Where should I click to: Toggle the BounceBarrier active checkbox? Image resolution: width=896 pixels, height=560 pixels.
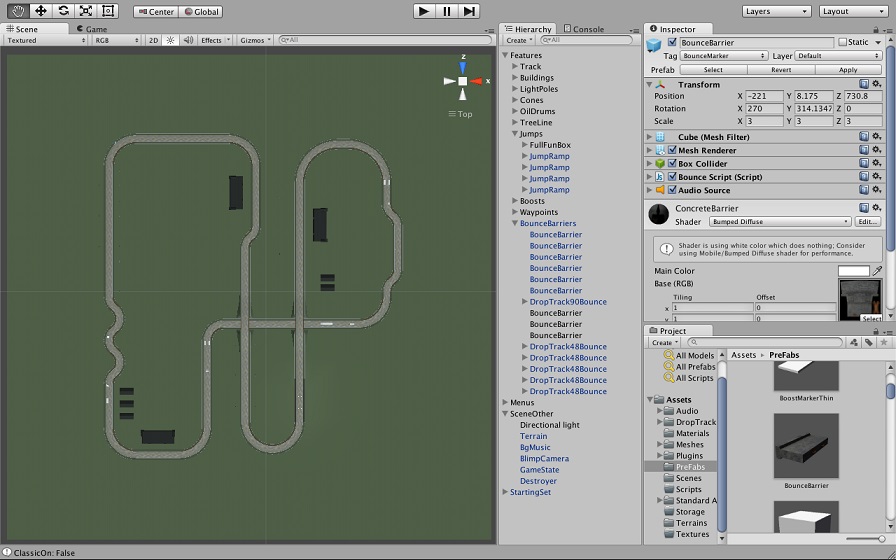[672, 42]
